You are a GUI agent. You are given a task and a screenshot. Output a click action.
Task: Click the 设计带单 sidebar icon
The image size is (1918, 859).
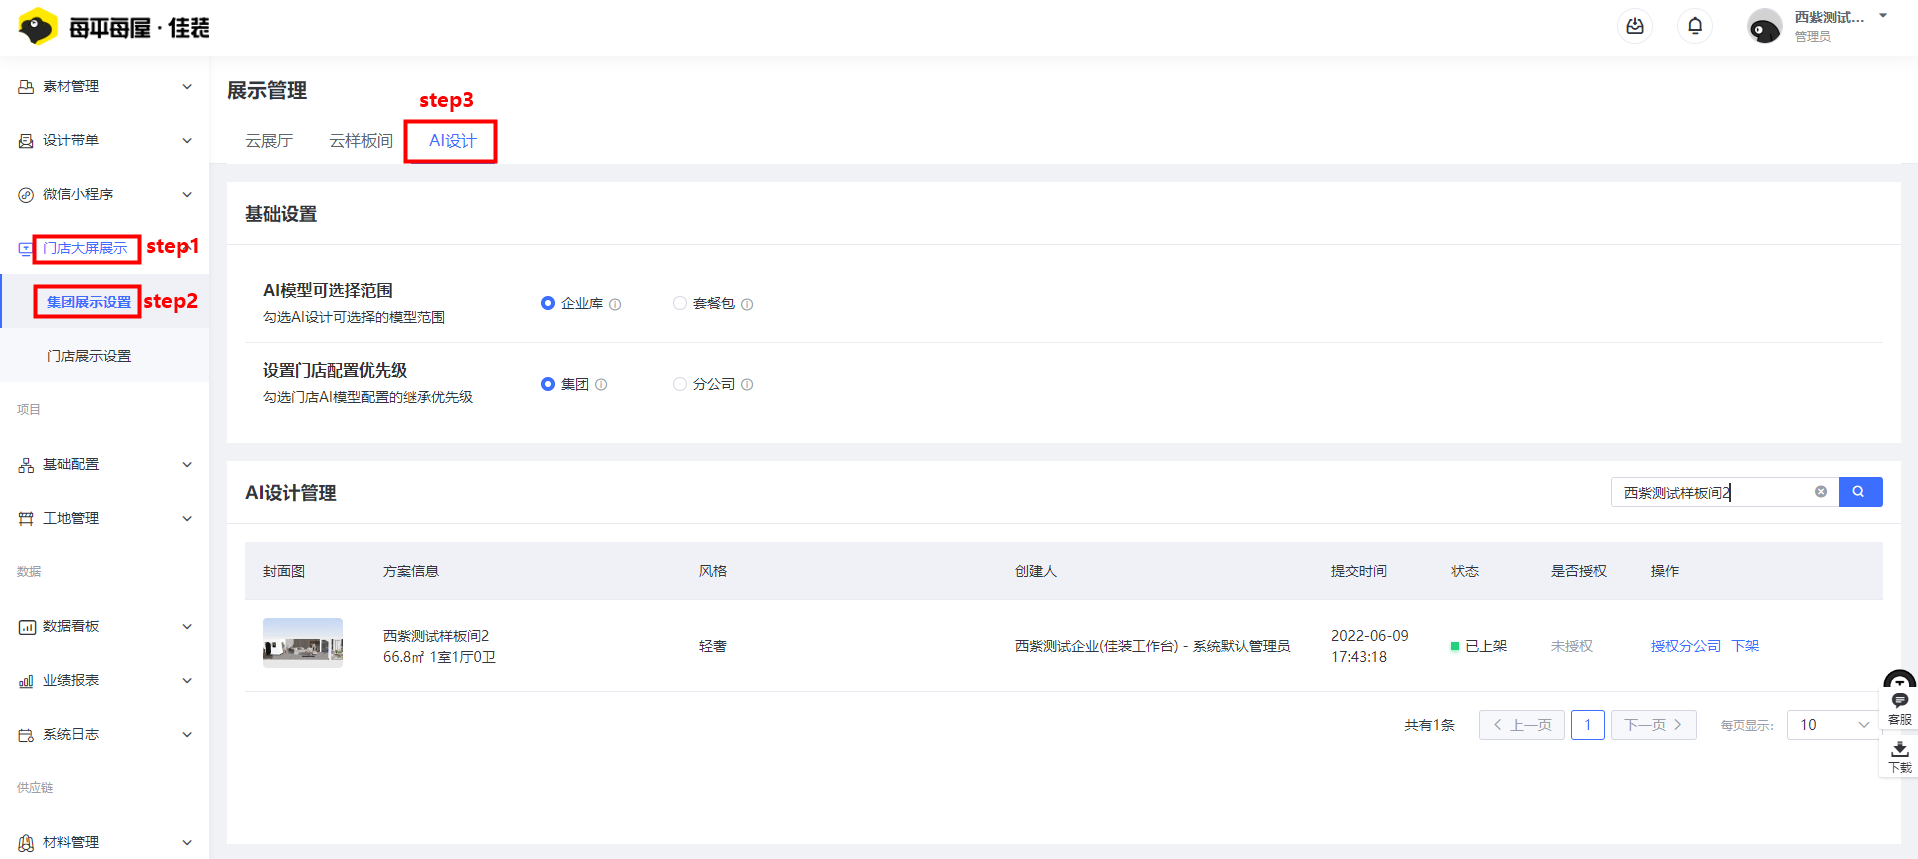tap(26, 141)
